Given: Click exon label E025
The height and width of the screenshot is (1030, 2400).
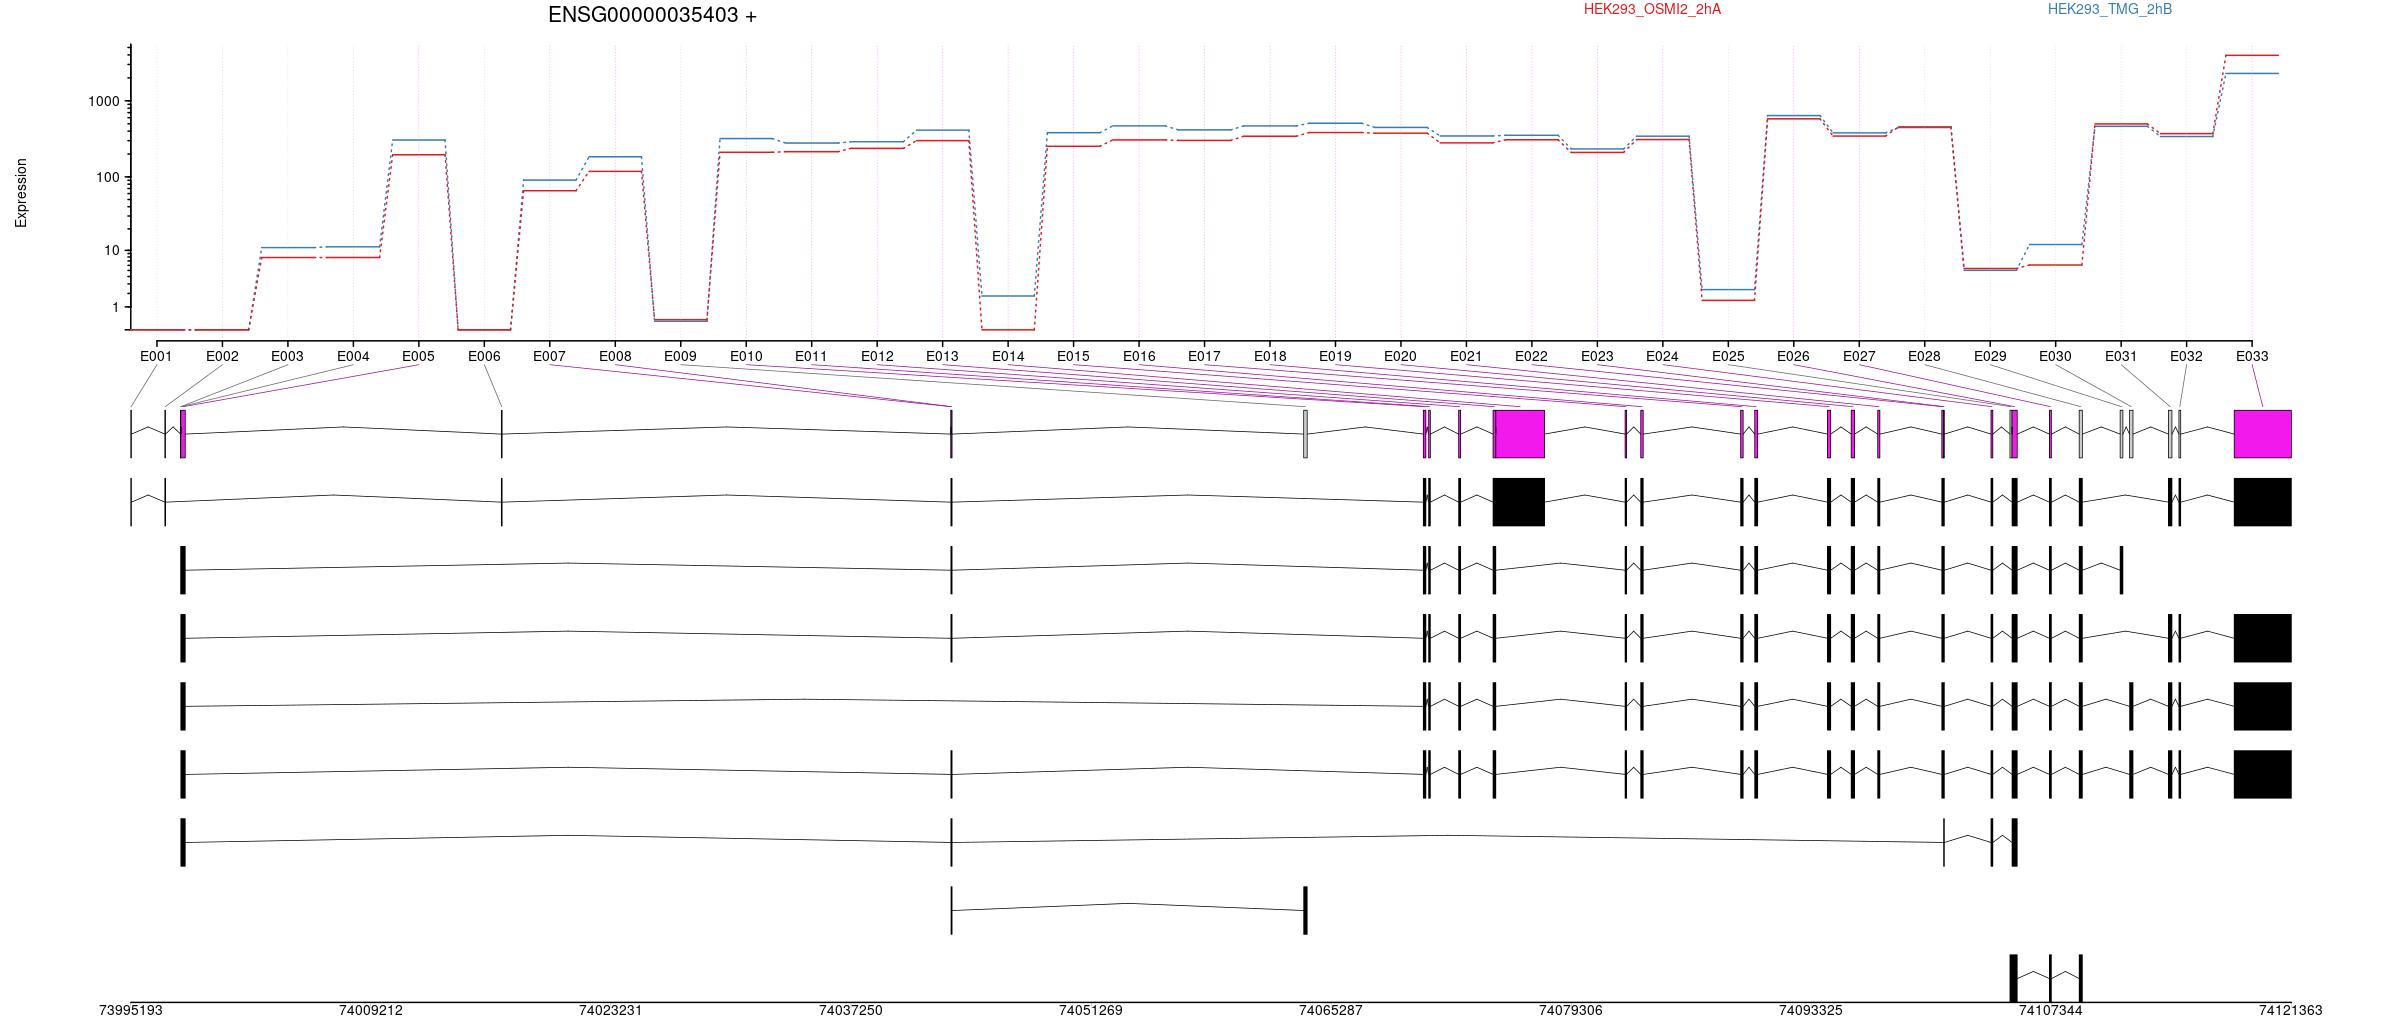Looking at the screenshot, I should point(1728,356).
